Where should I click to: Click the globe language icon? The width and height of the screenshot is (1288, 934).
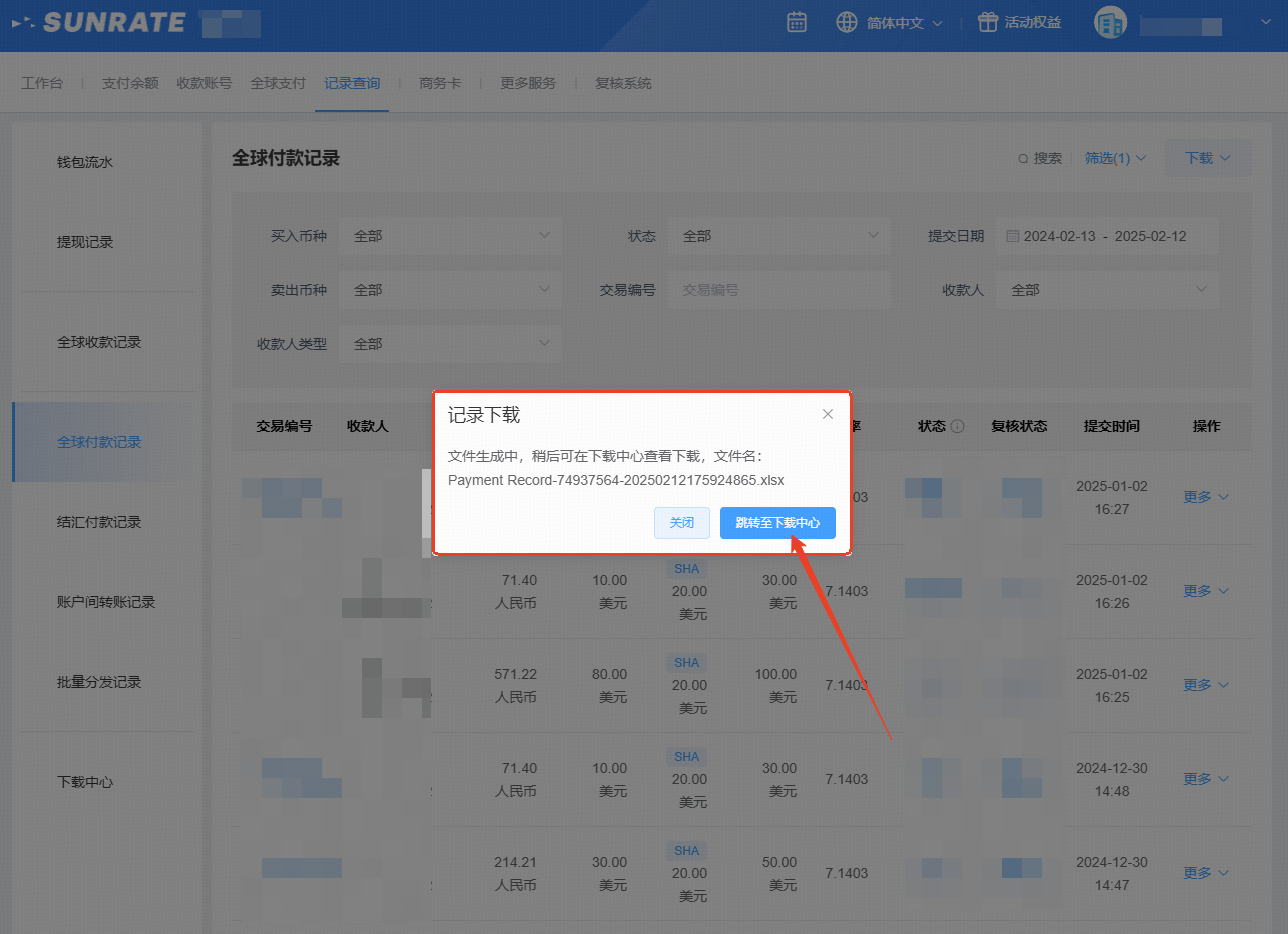847,22
